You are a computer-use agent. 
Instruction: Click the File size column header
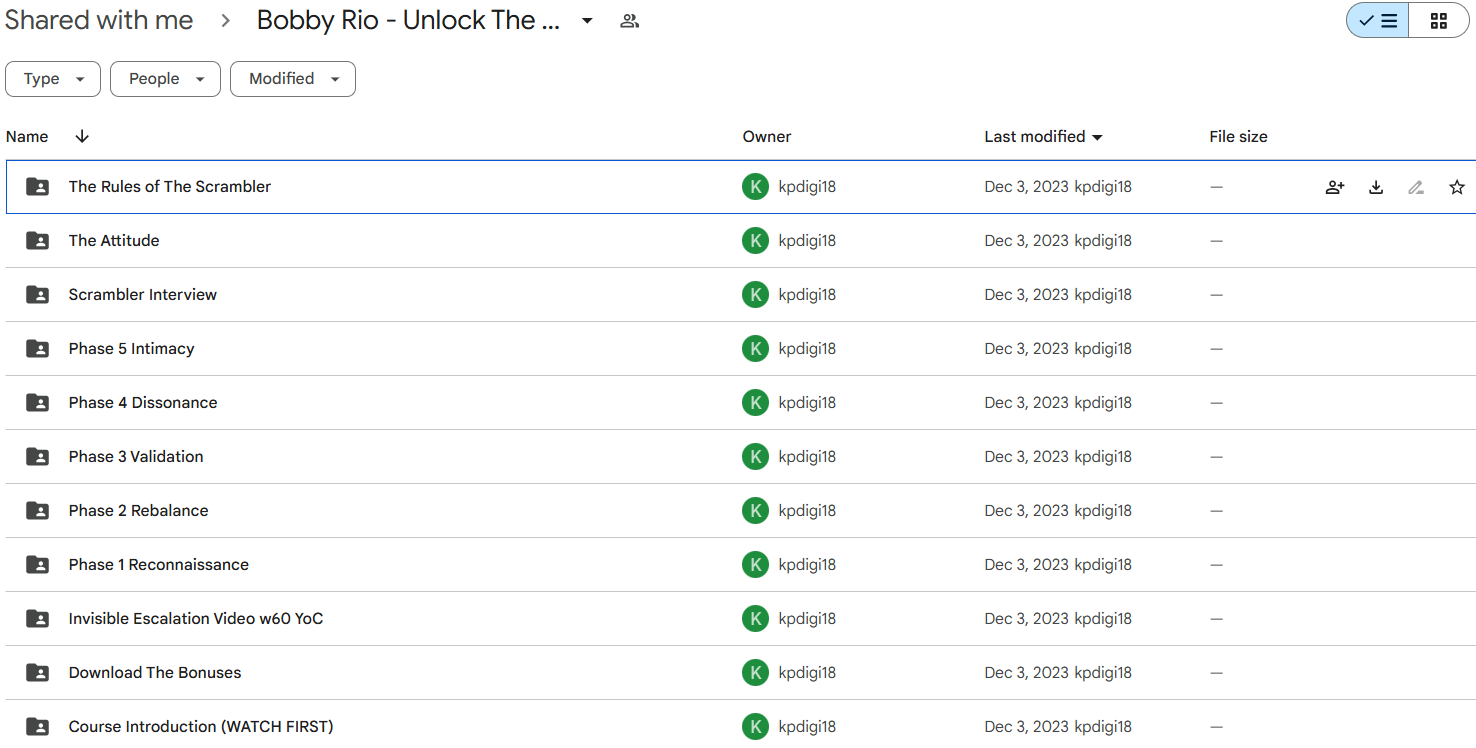1238,137
